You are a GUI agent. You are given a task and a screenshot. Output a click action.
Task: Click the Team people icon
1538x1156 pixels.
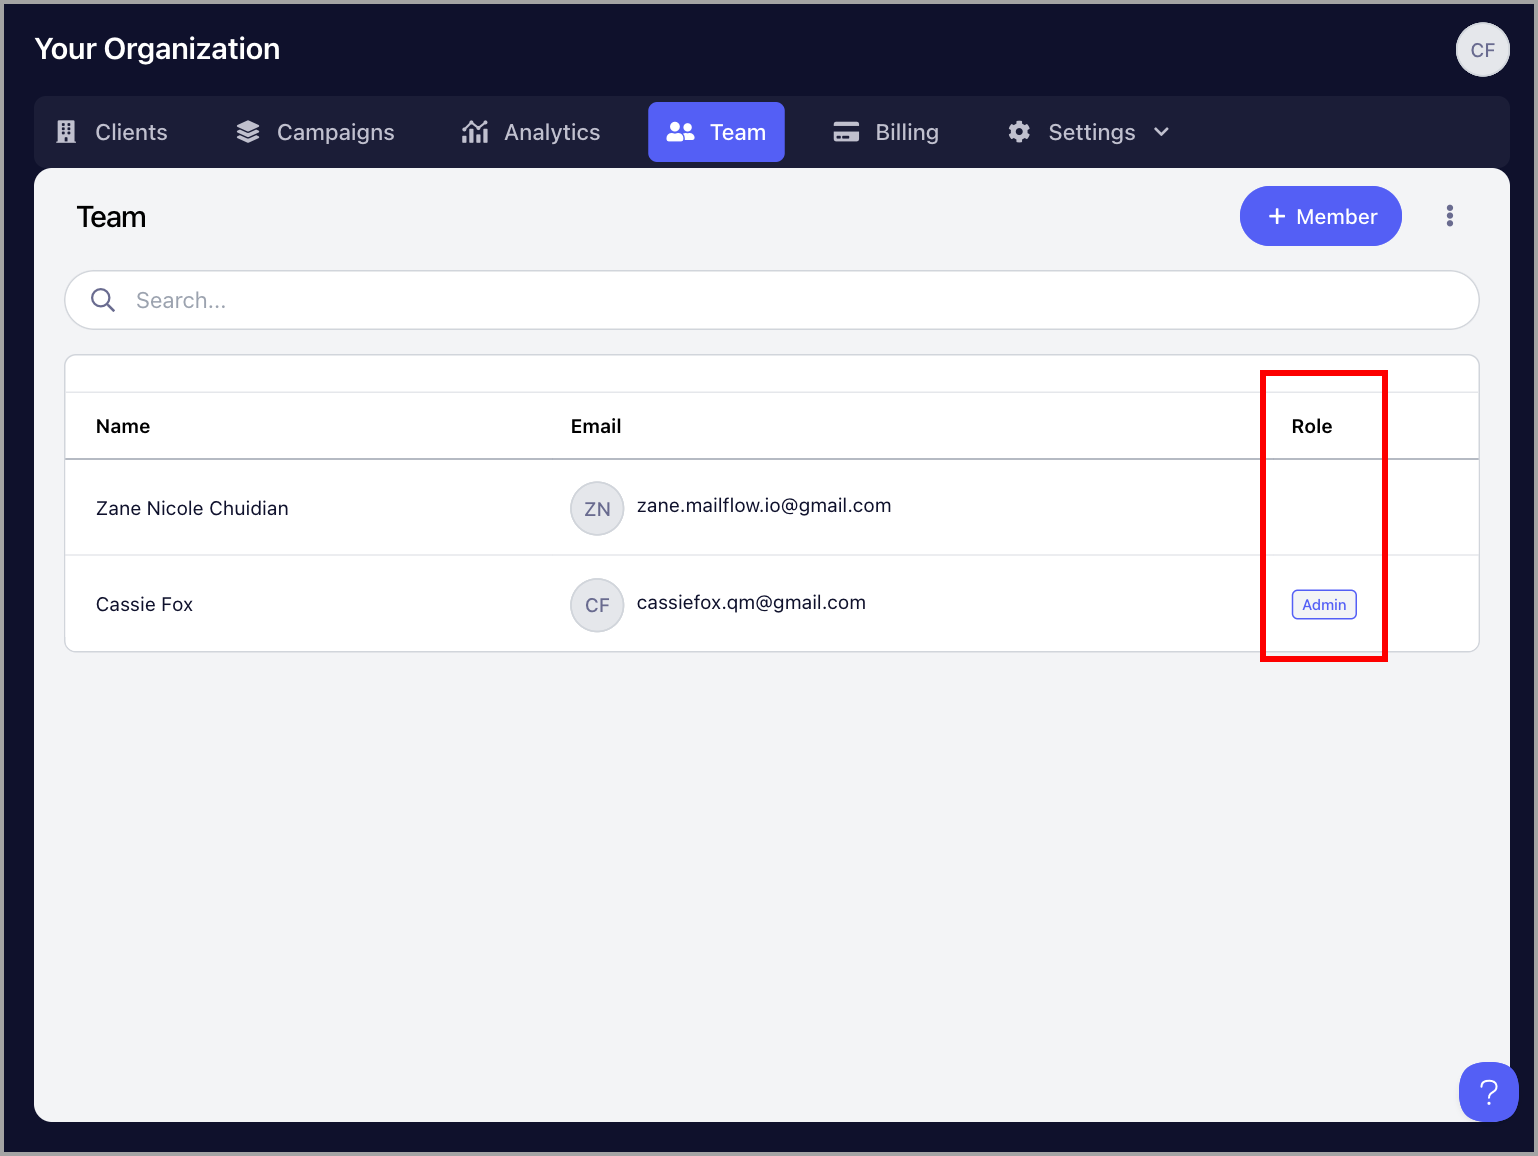(680, 132)
